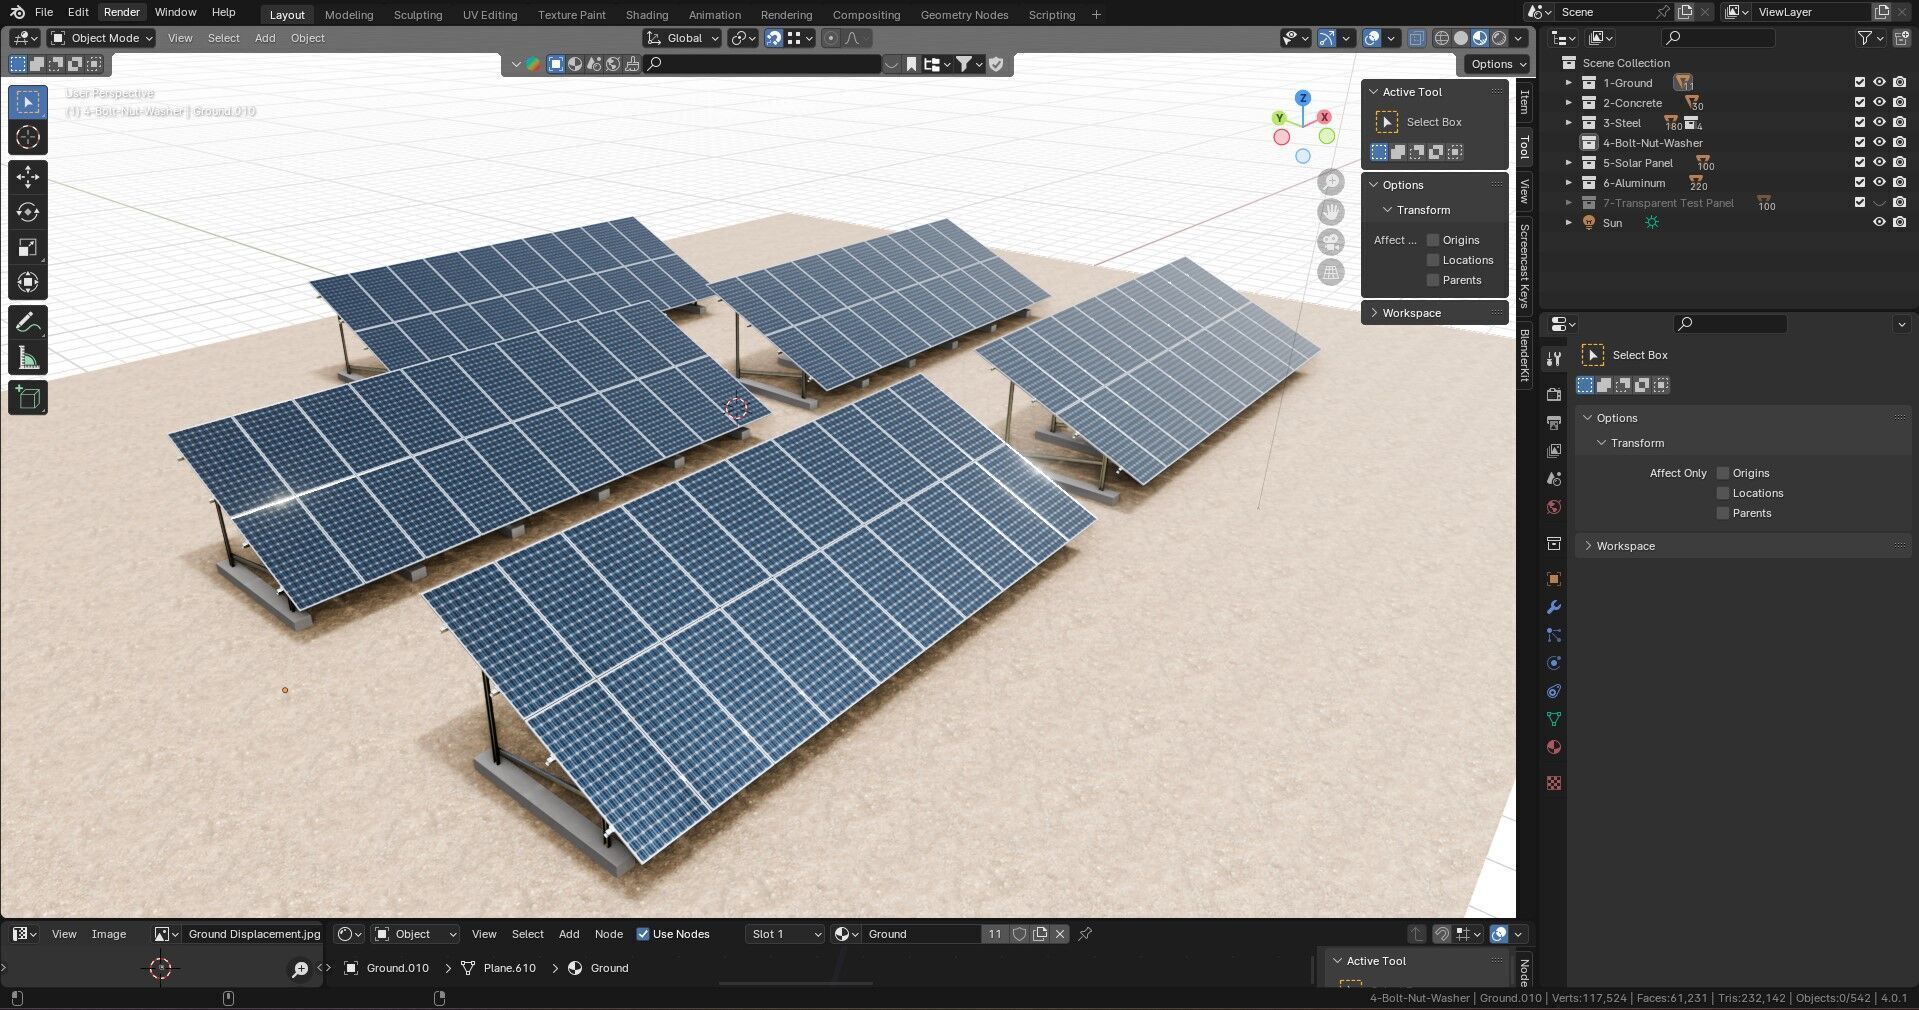The width and height of the screenshot is (1919, 1010).
Task: Switch to wireframe viewport shading
Action: point(1442,38)
